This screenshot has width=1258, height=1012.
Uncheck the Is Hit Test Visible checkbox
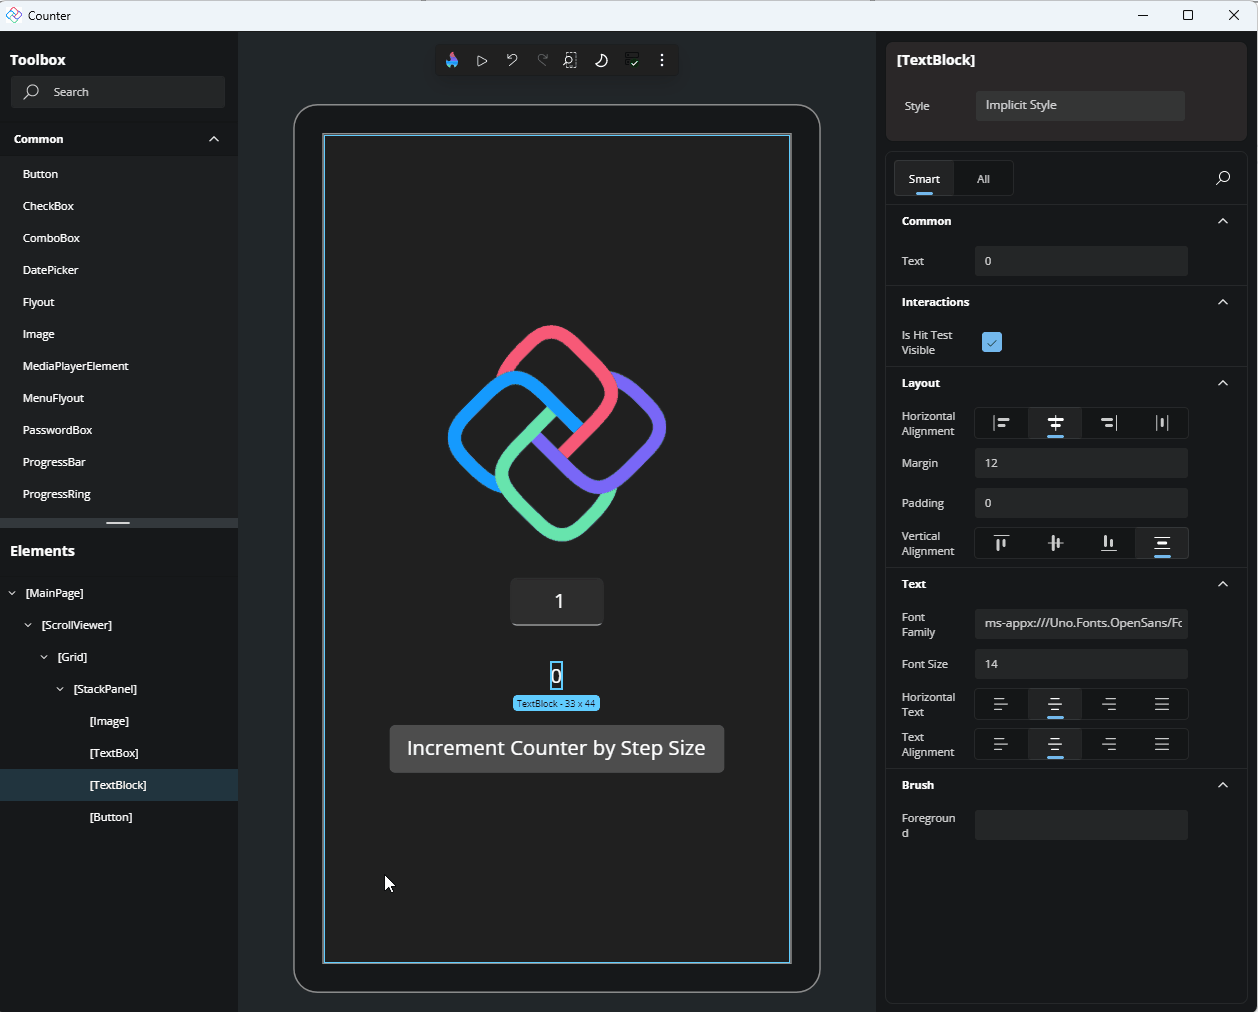pos(991,342)
